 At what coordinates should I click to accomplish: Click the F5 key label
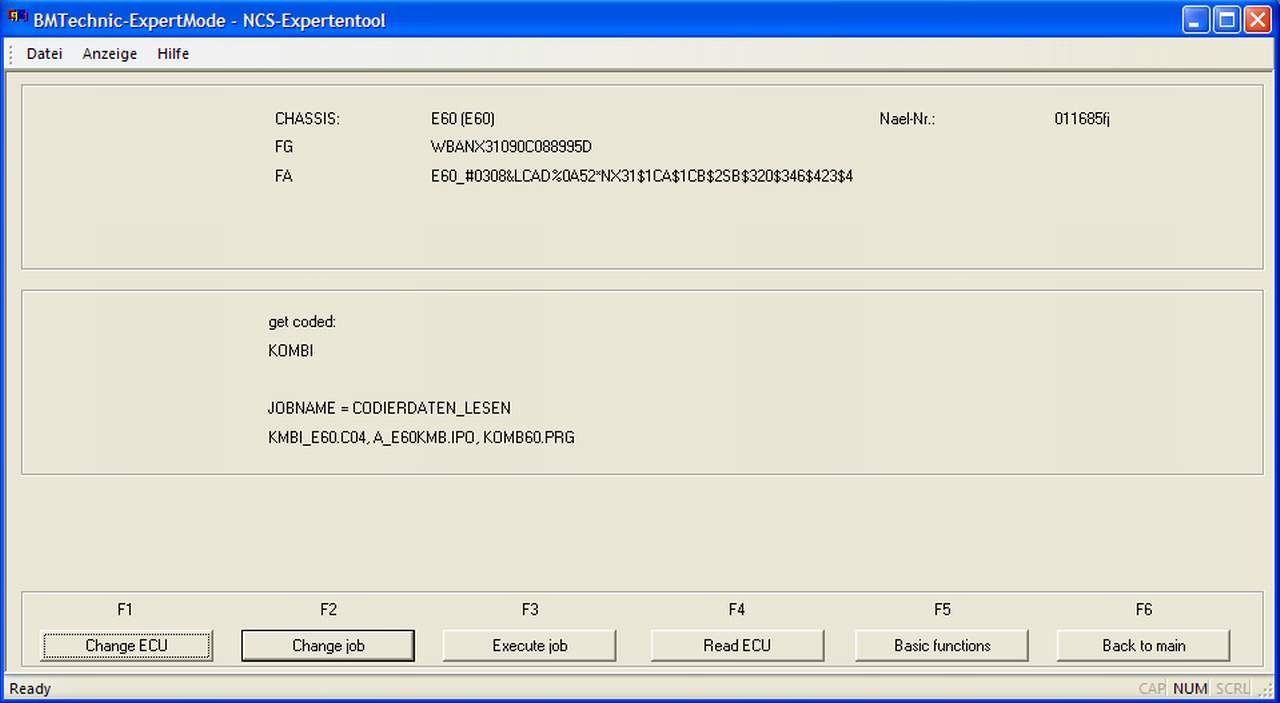pos(942,609)
